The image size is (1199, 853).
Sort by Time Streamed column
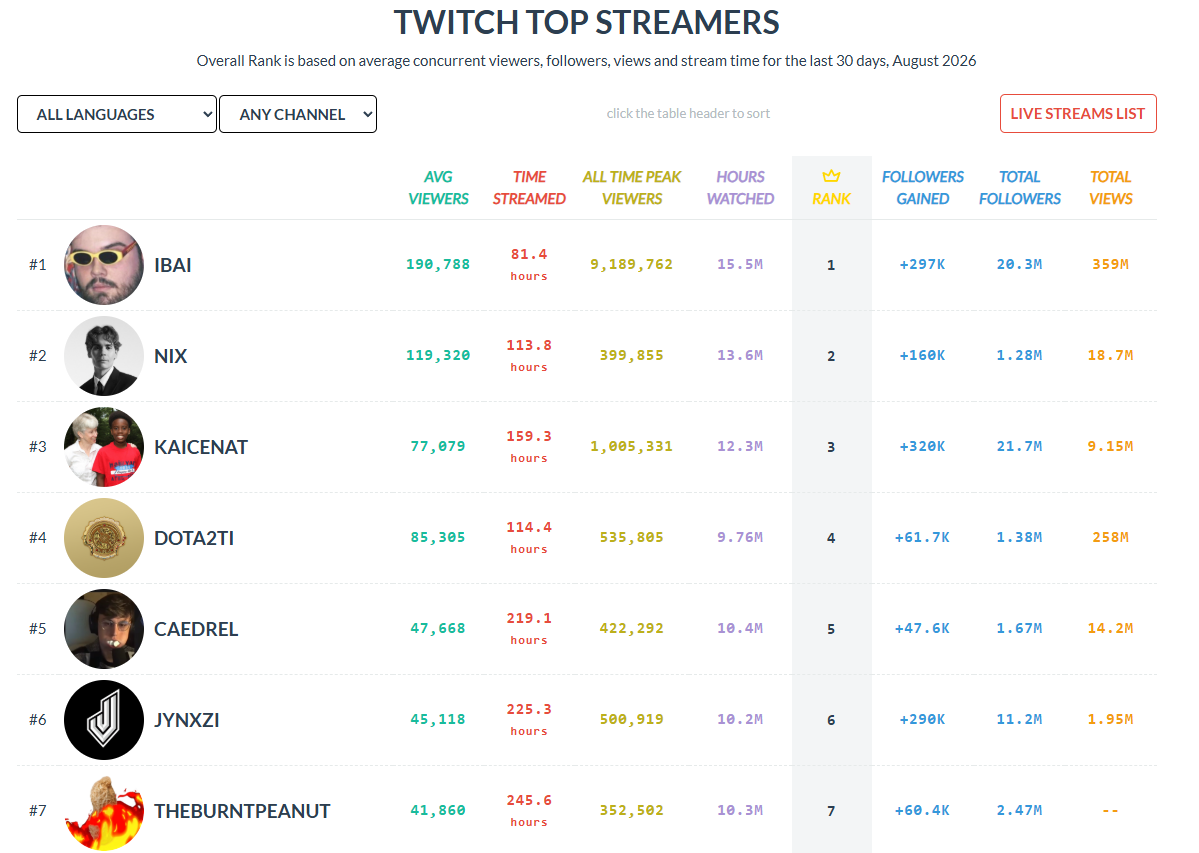pyautogui.click(x=529, y=187)
